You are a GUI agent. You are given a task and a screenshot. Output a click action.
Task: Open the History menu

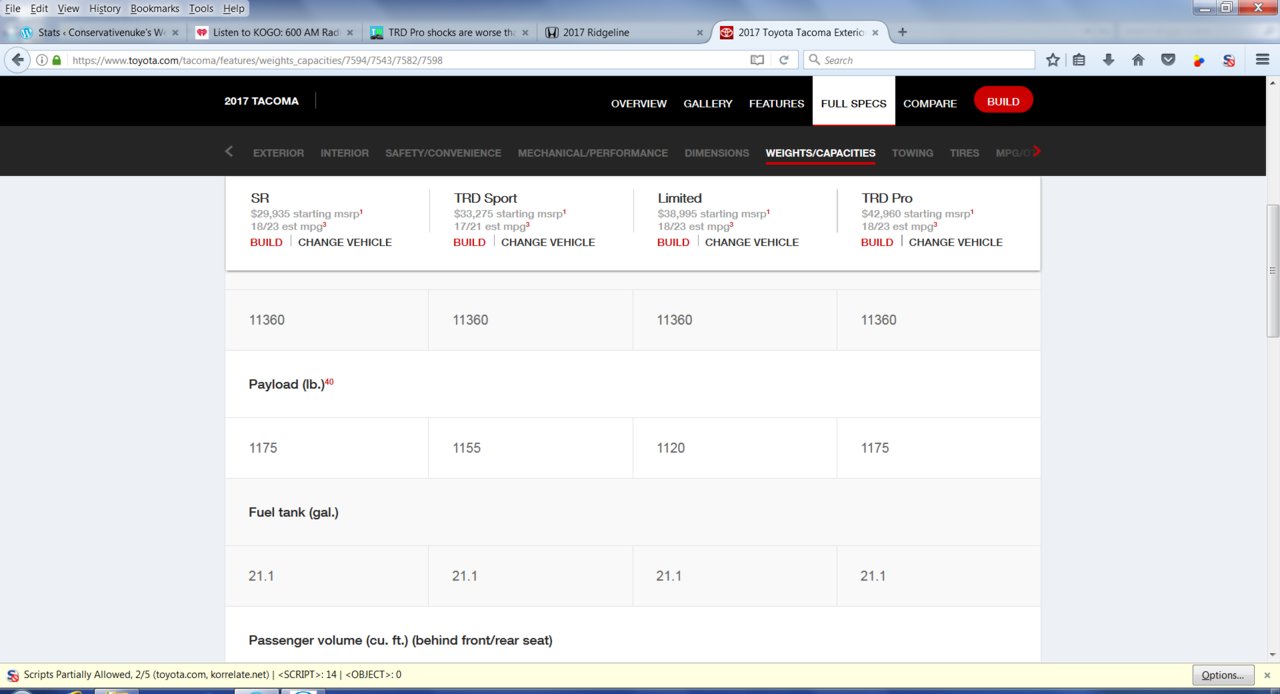pyautogui.click(x=105, y=8)
